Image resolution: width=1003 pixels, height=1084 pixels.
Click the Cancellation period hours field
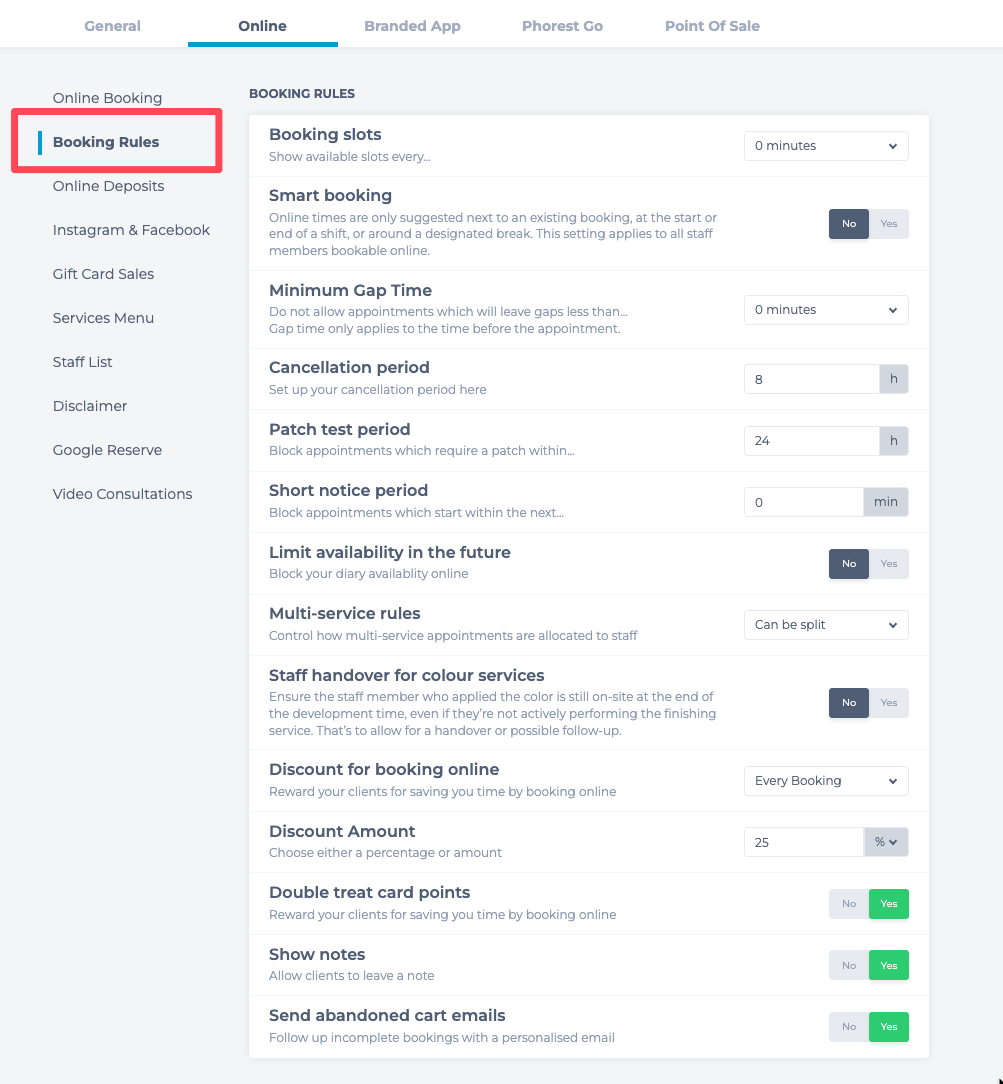point(812,380)
